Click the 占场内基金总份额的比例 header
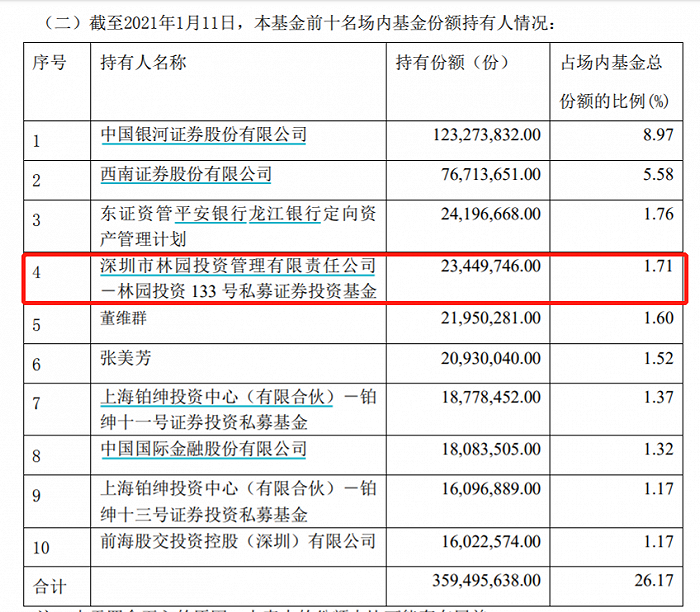The image size is (700, 612). 614,82
